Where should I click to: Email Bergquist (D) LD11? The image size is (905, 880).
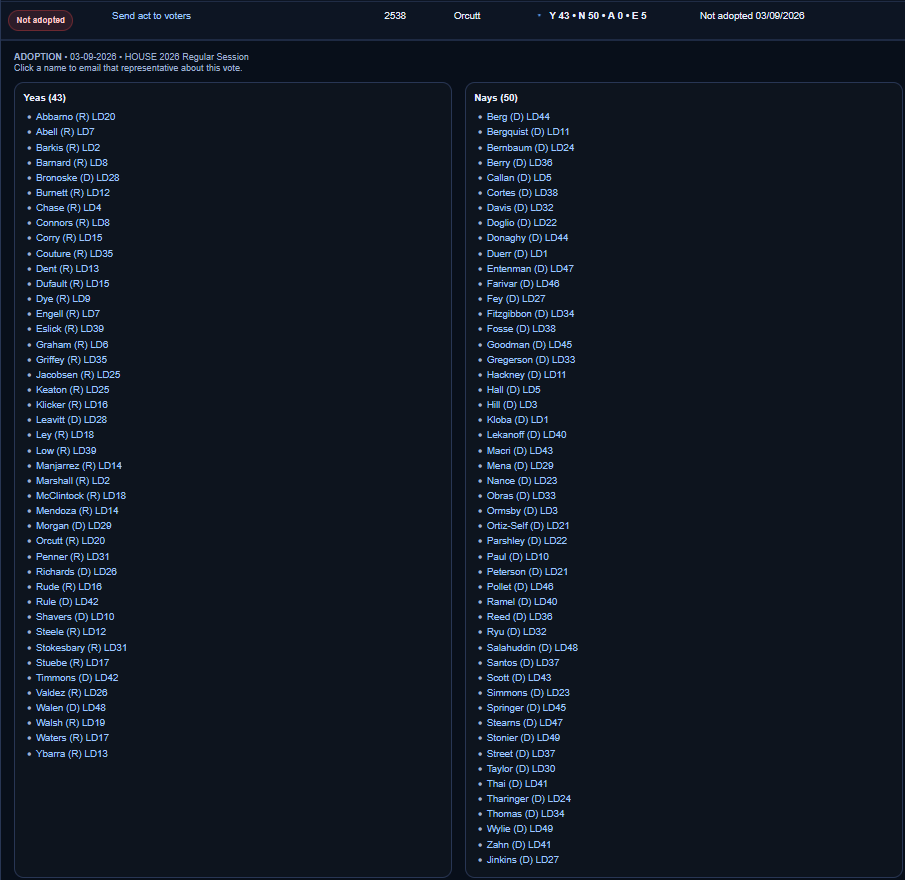[528, 132]
